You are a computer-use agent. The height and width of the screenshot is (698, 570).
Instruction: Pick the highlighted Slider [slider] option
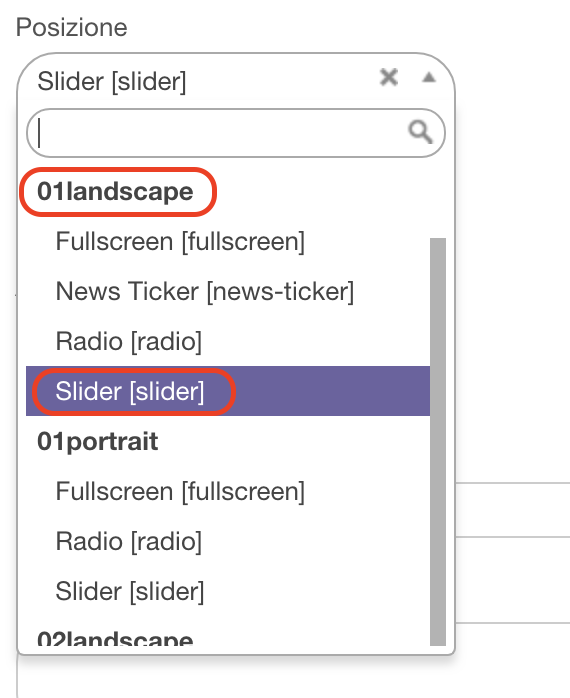coord(228,391)
